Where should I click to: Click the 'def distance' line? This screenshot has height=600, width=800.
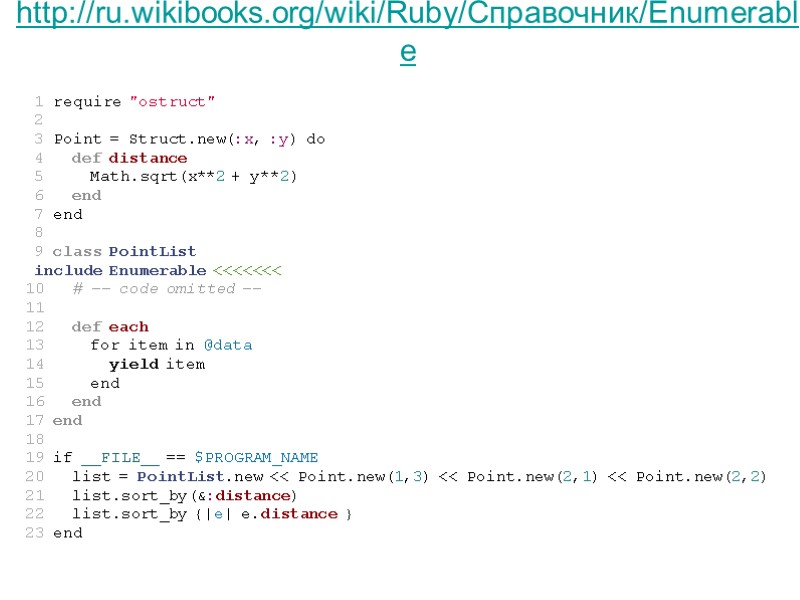(130, 158)
